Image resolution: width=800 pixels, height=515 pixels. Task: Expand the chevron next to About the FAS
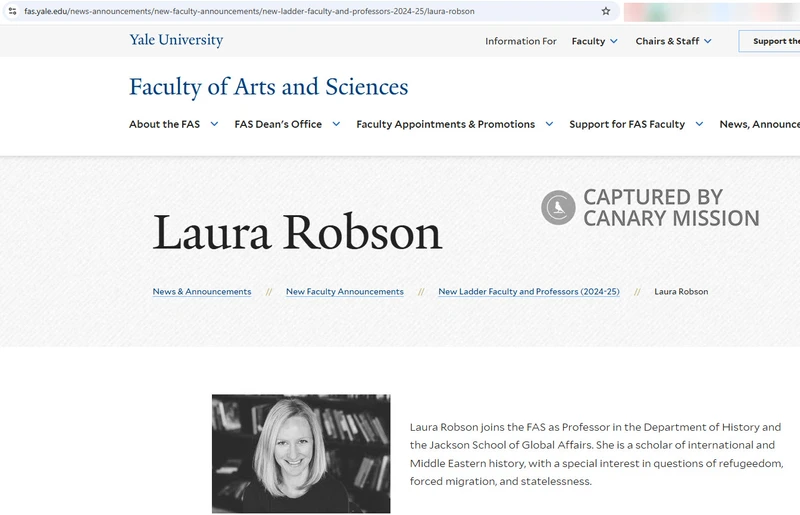[214, 124]
